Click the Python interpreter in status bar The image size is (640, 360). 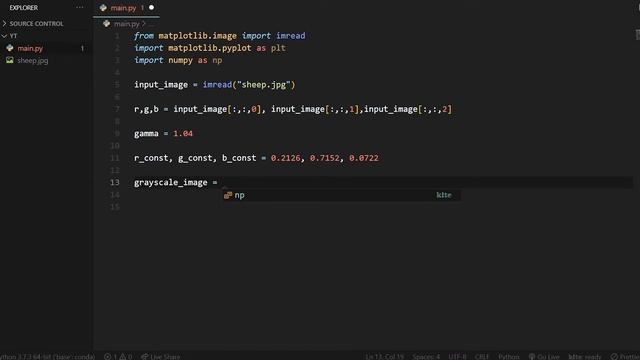47,356
